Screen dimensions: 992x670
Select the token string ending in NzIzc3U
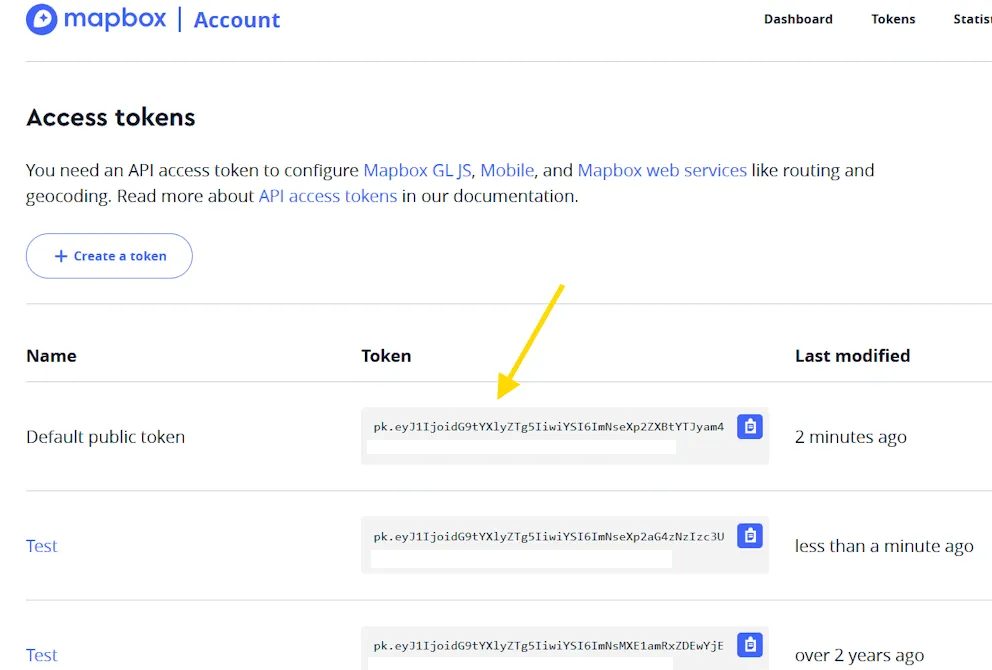pos(549,537)
